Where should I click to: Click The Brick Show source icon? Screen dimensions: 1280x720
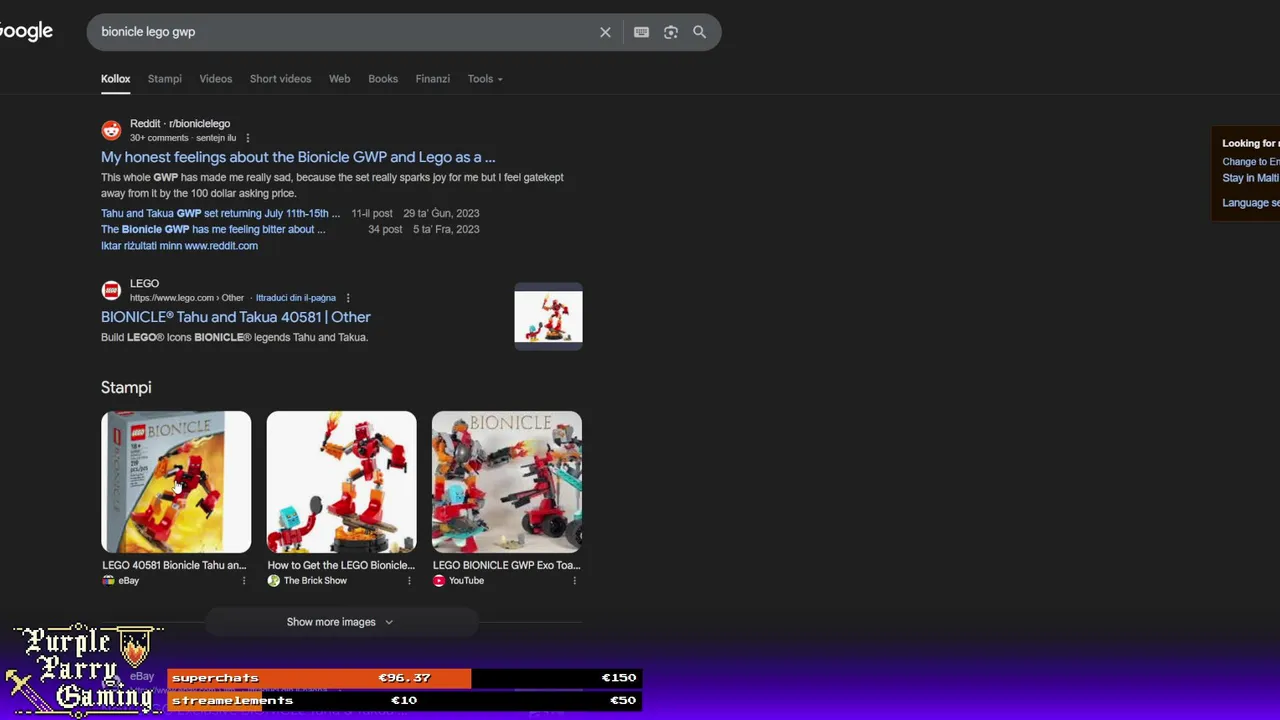point(273,581)
